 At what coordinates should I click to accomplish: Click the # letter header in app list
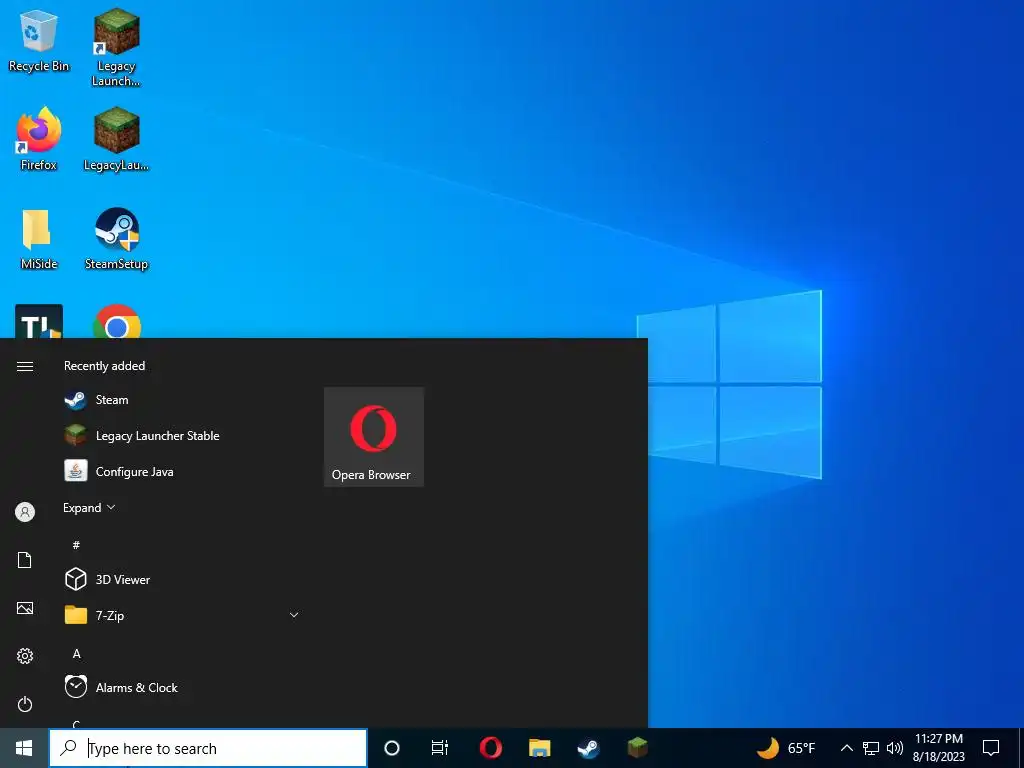76,545
